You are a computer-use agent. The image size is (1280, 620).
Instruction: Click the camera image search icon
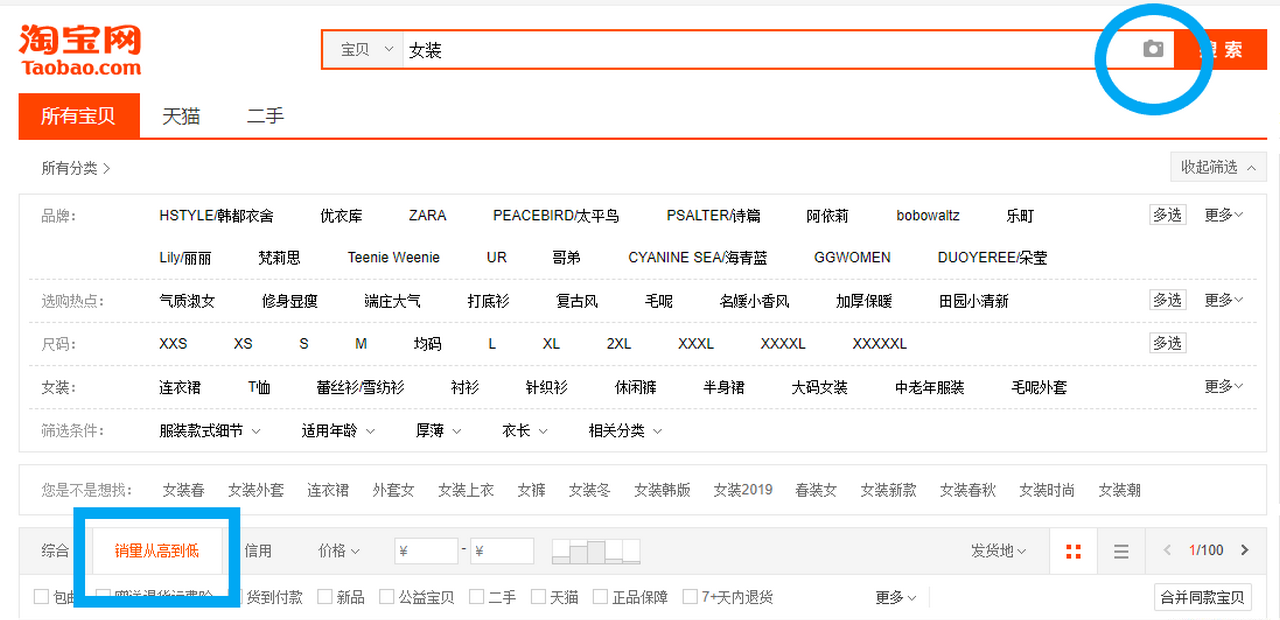point(1153,49)
